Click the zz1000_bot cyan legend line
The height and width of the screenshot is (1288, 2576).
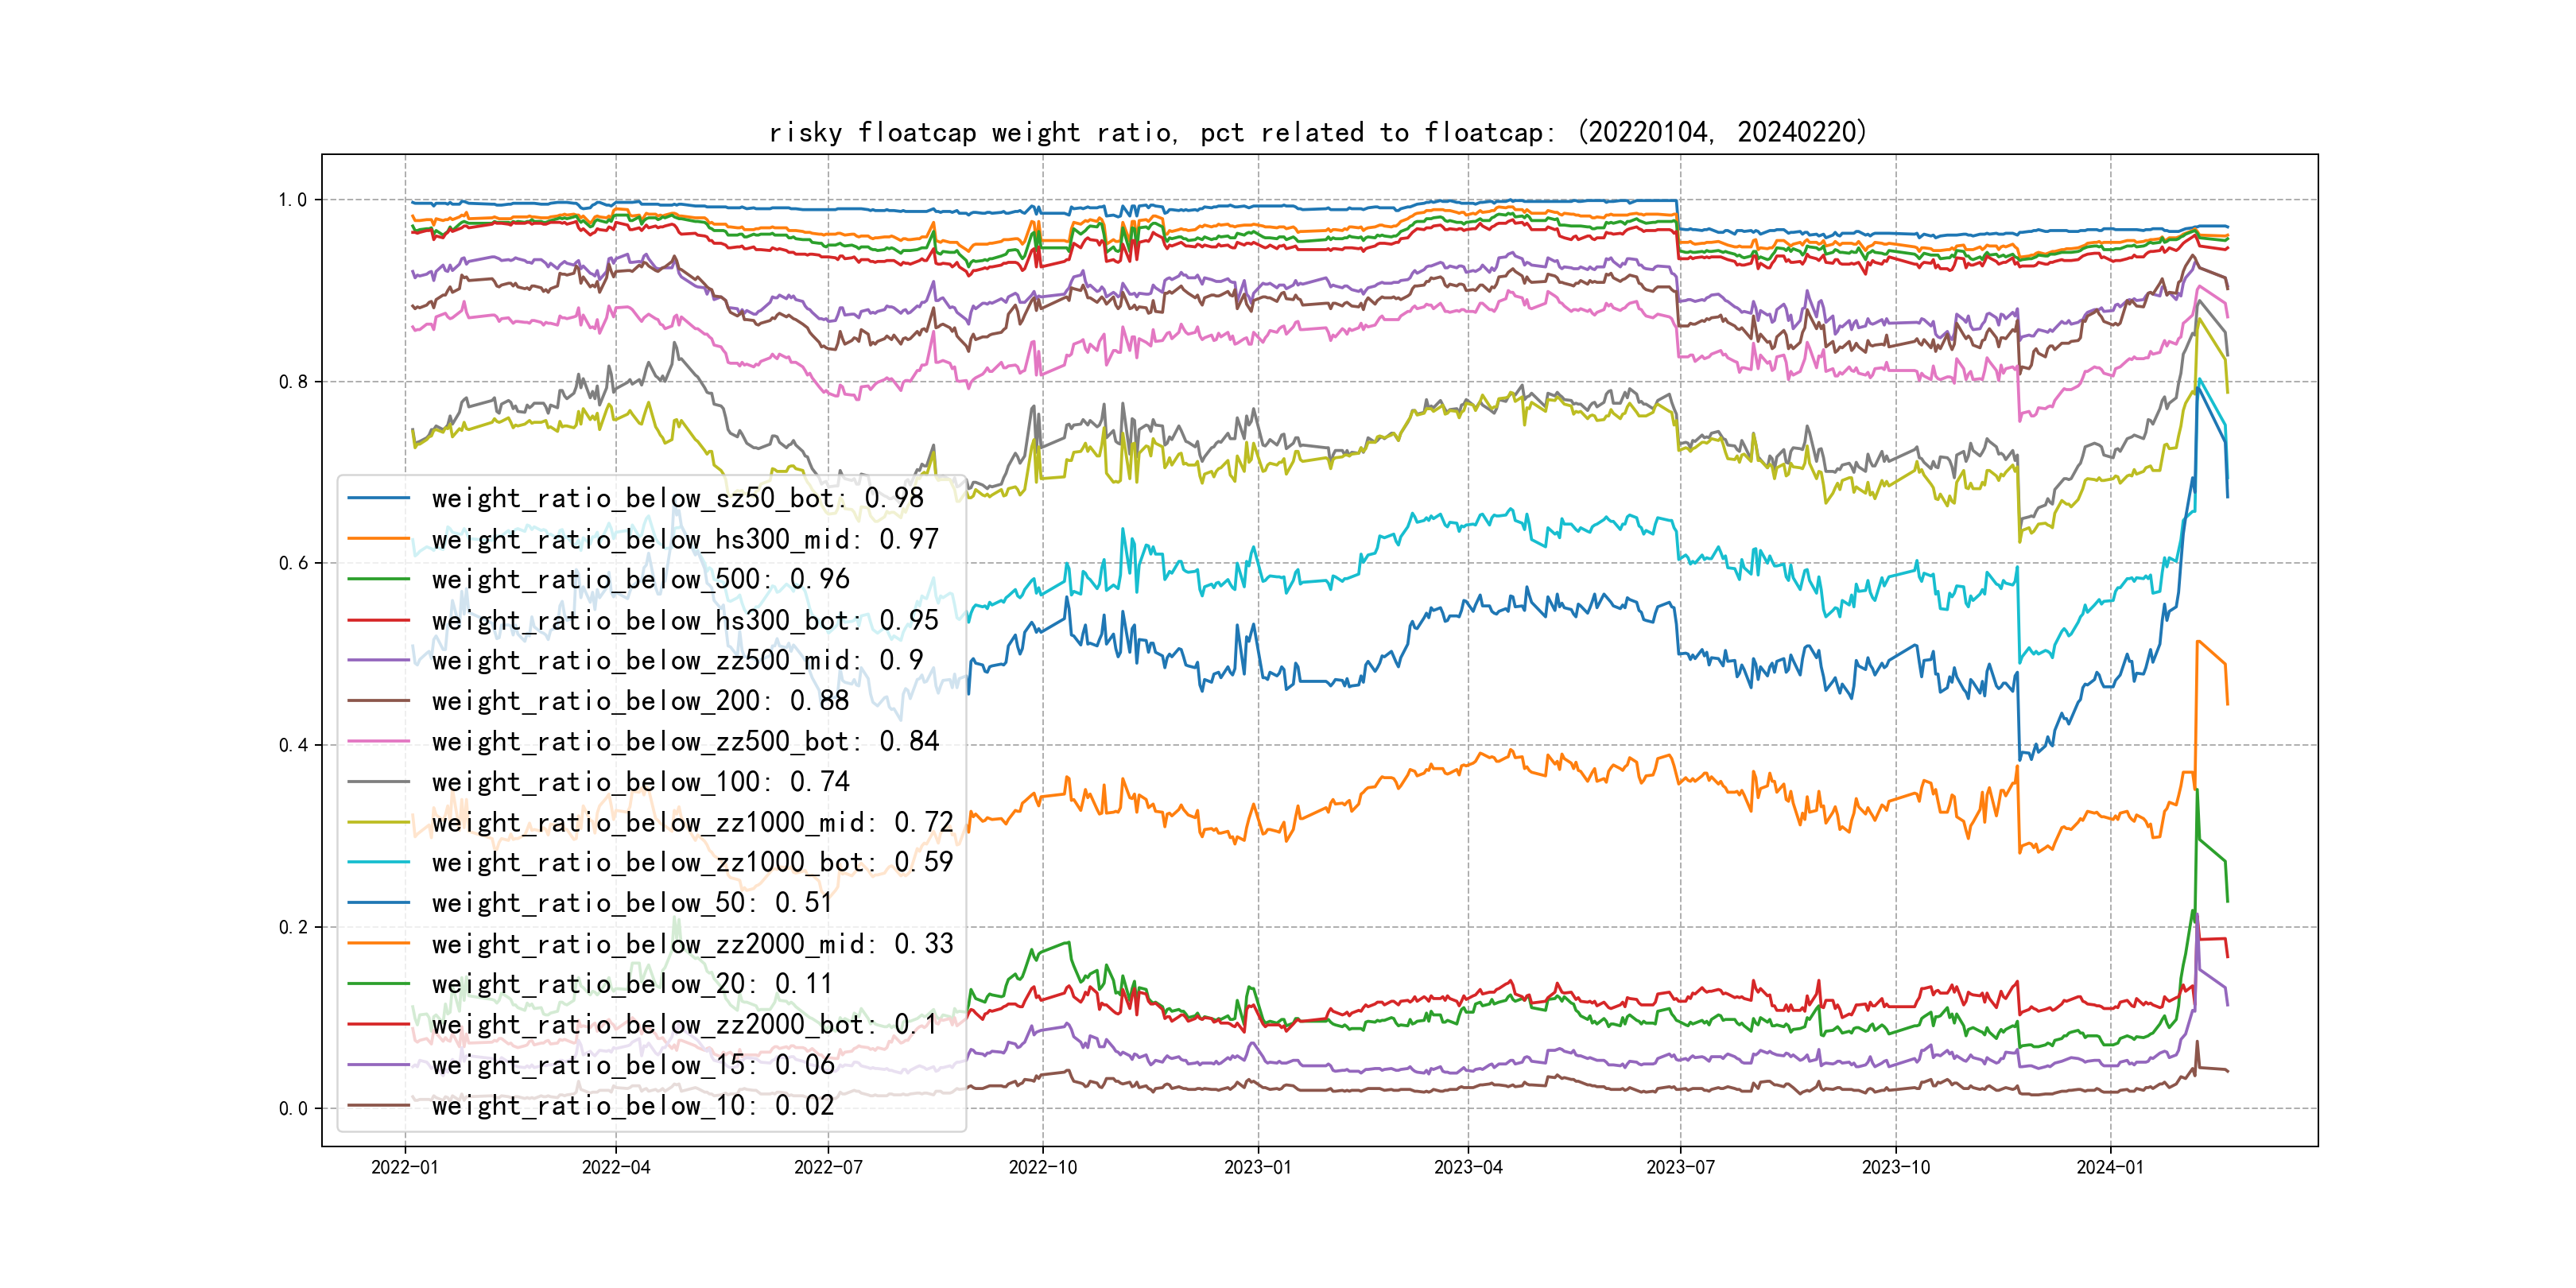[x=378, y=862]
